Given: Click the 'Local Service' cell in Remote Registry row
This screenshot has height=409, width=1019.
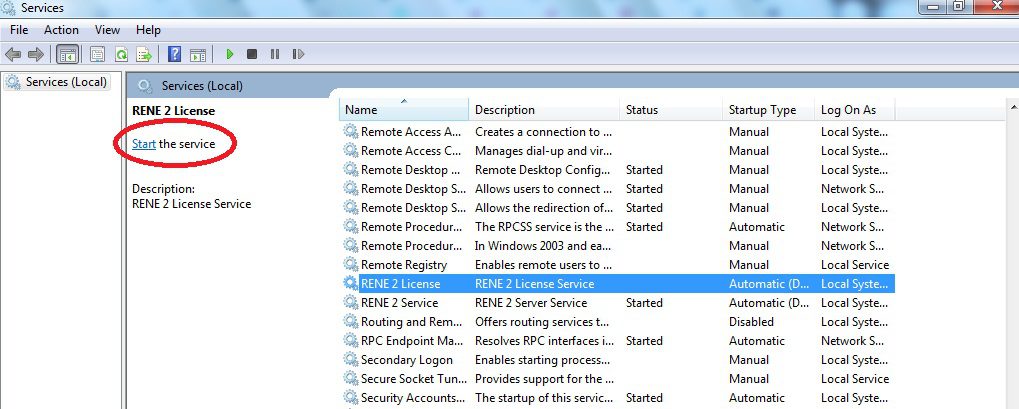Looking at the screenshot, I should tap(855, 265).
